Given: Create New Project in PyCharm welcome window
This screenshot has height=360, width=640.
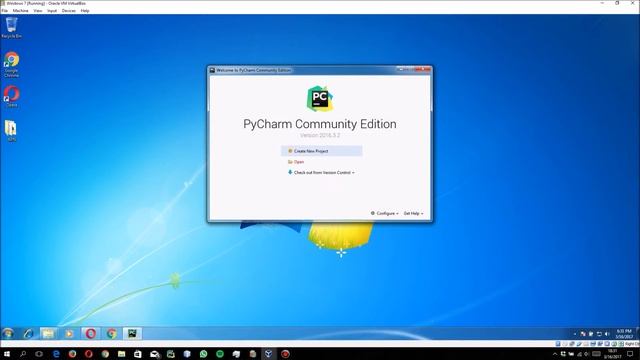Looking at the screenshot, I should [321, 151].
